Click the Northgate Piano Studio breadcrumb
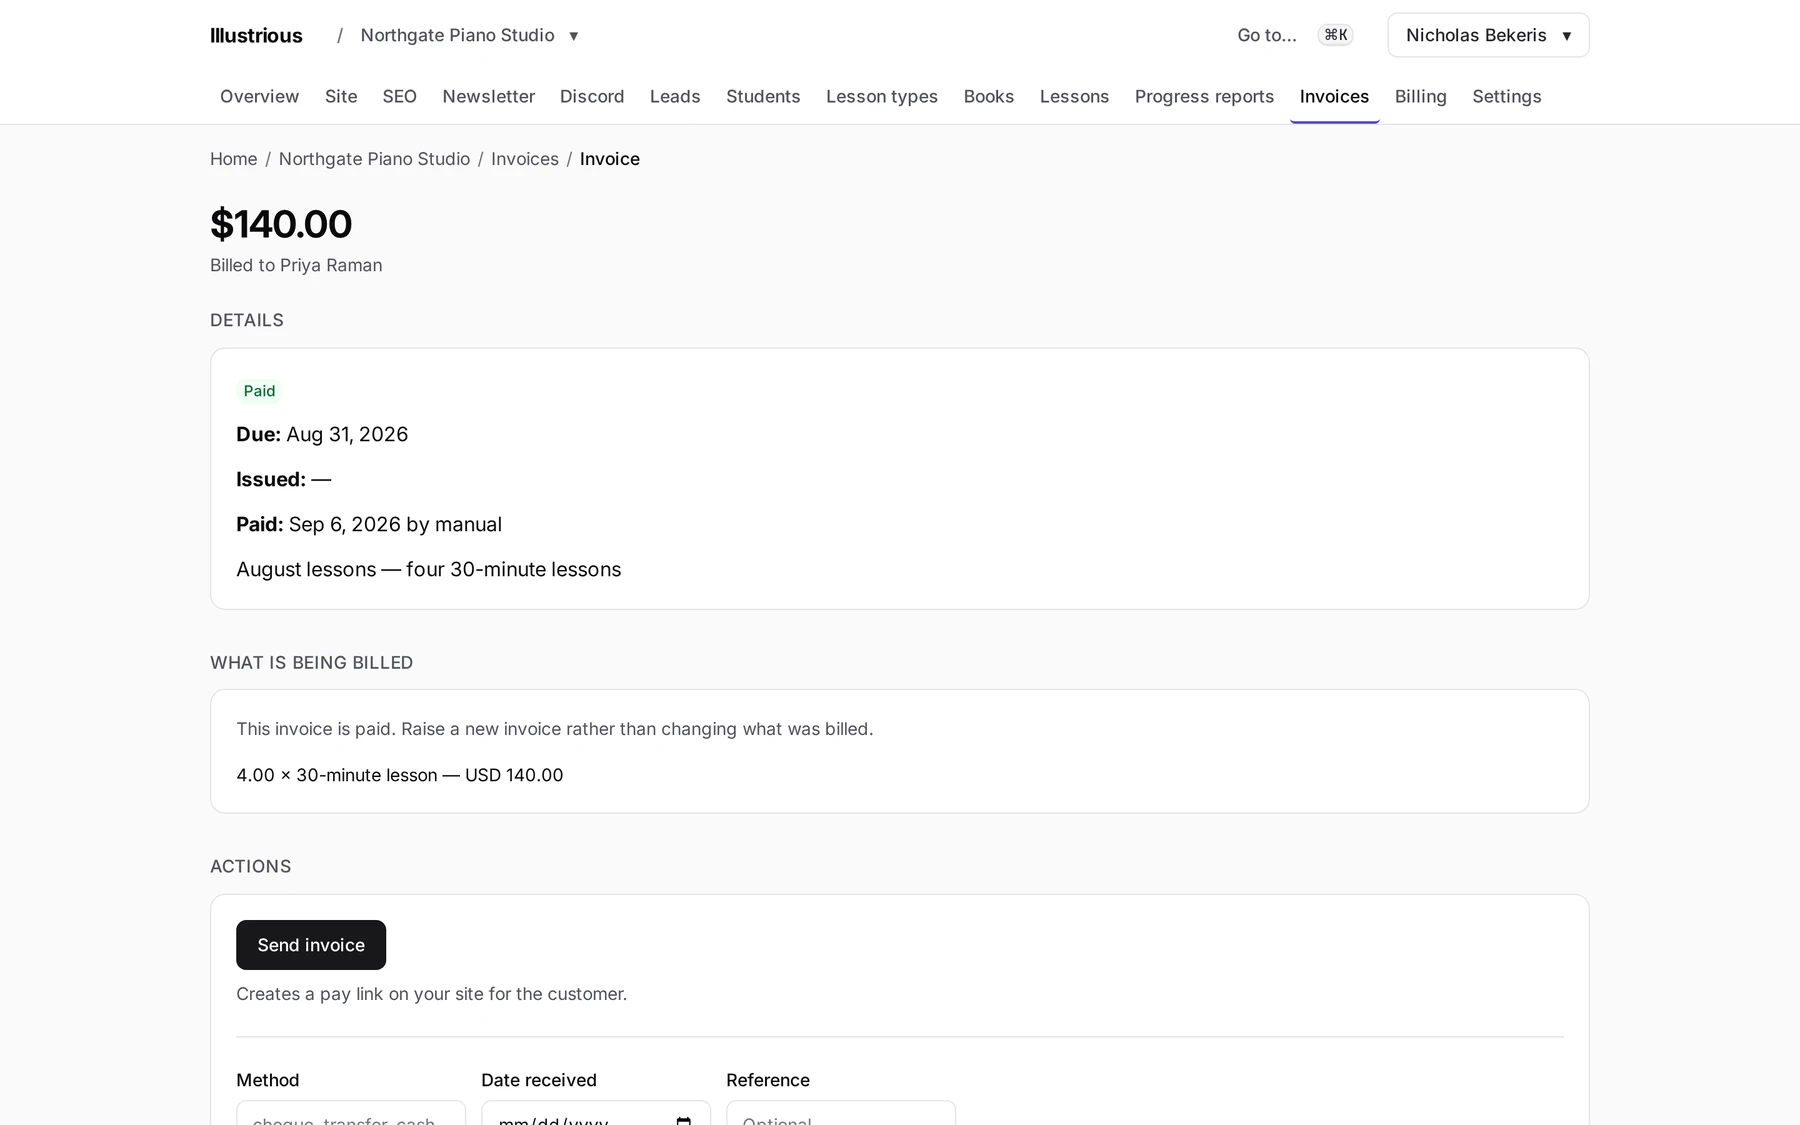 374,159
